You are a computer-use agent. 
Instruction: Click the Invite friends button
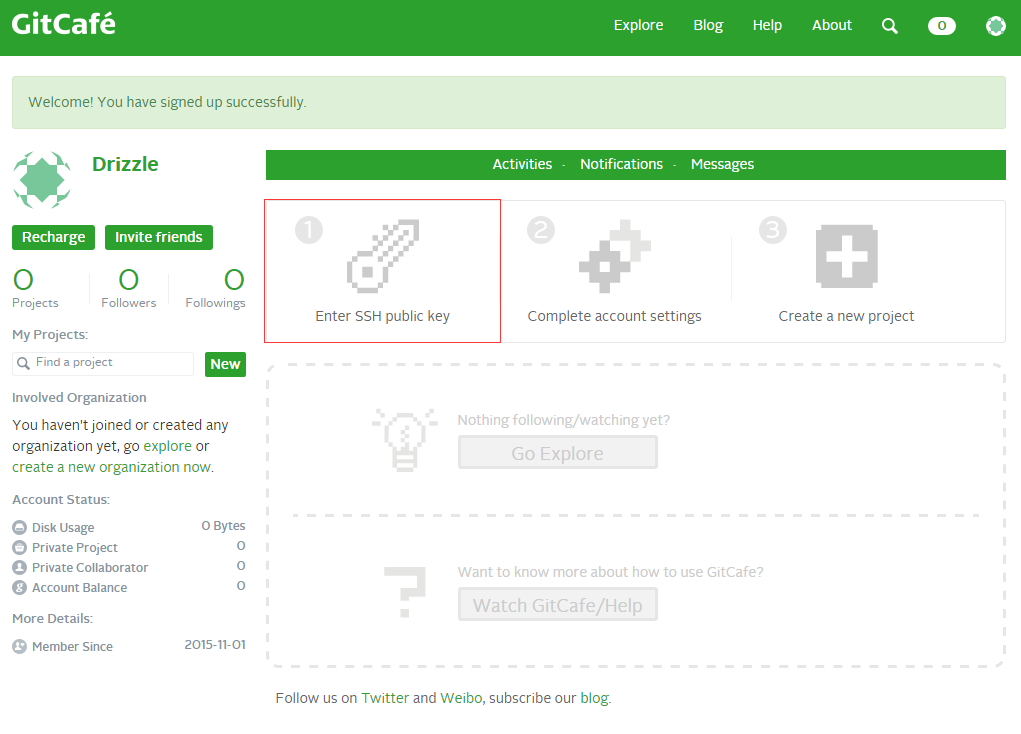click(x=158, y=237)
